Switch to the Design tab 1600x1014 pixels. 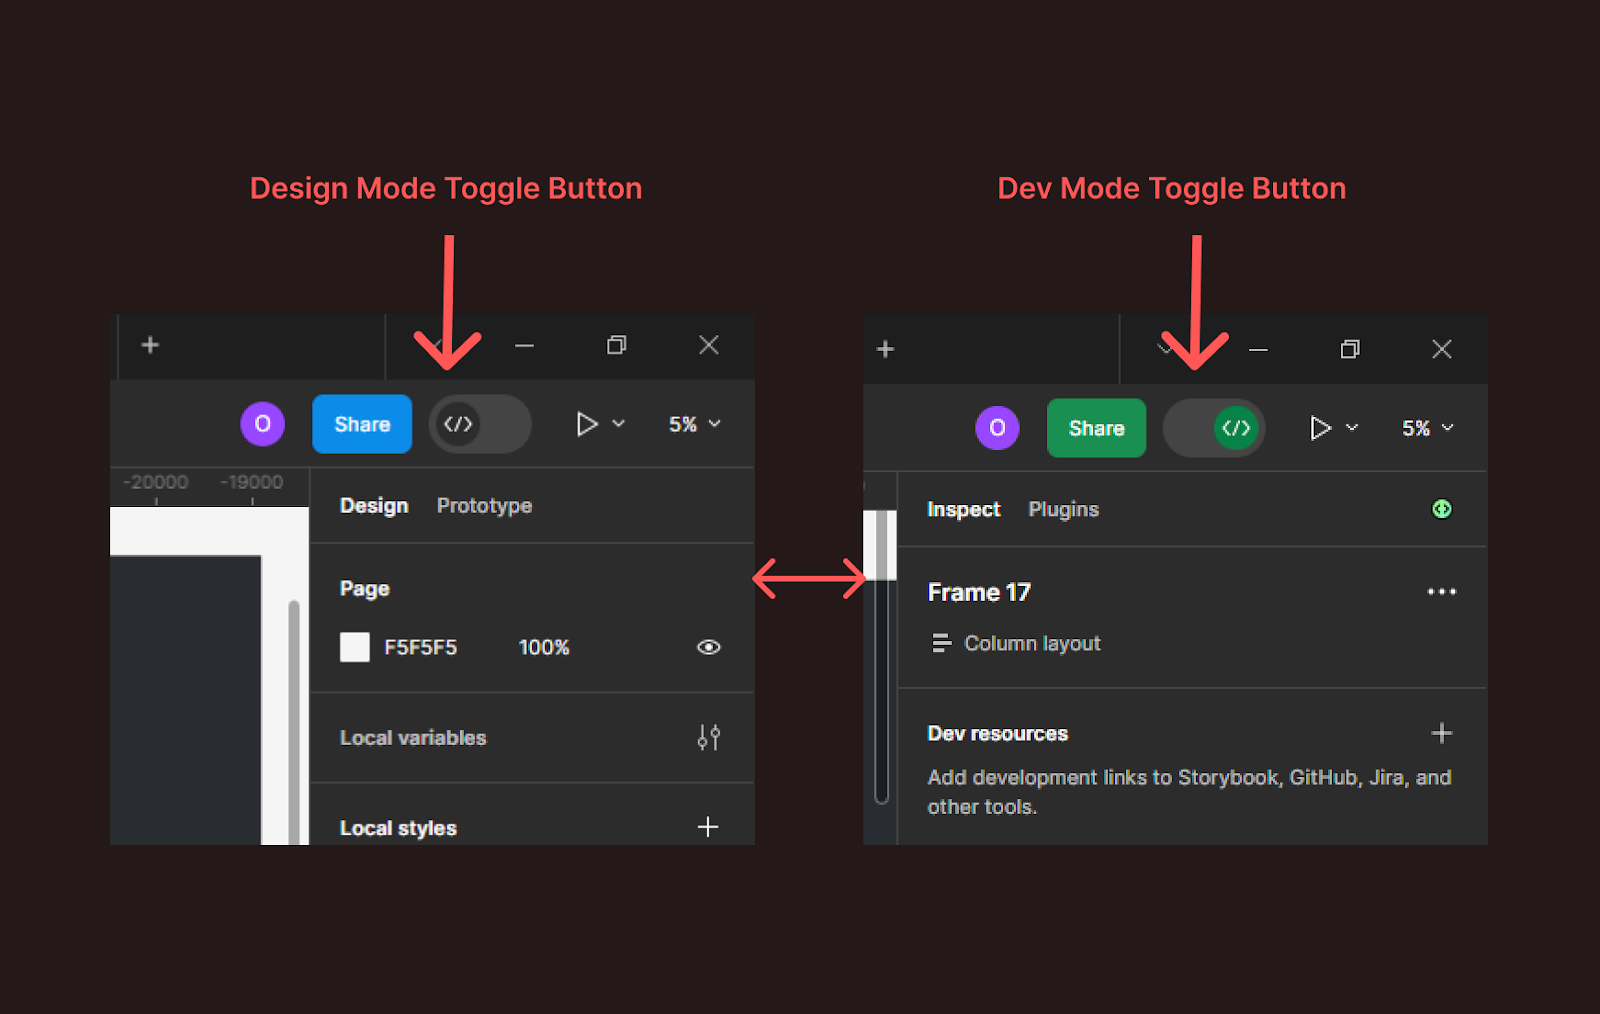click(374, 506)
